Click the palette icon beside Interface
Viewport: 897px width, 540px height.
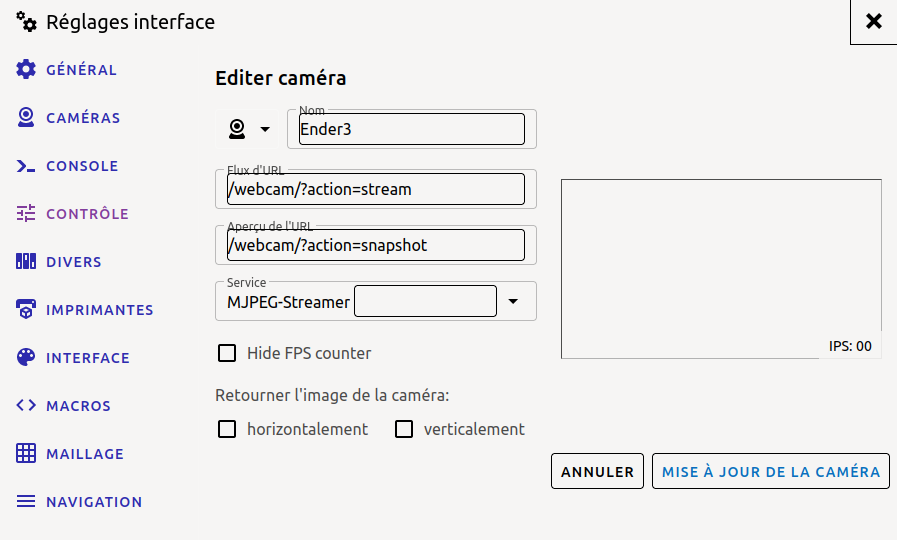pyautogui.click(x=26, y=358)
